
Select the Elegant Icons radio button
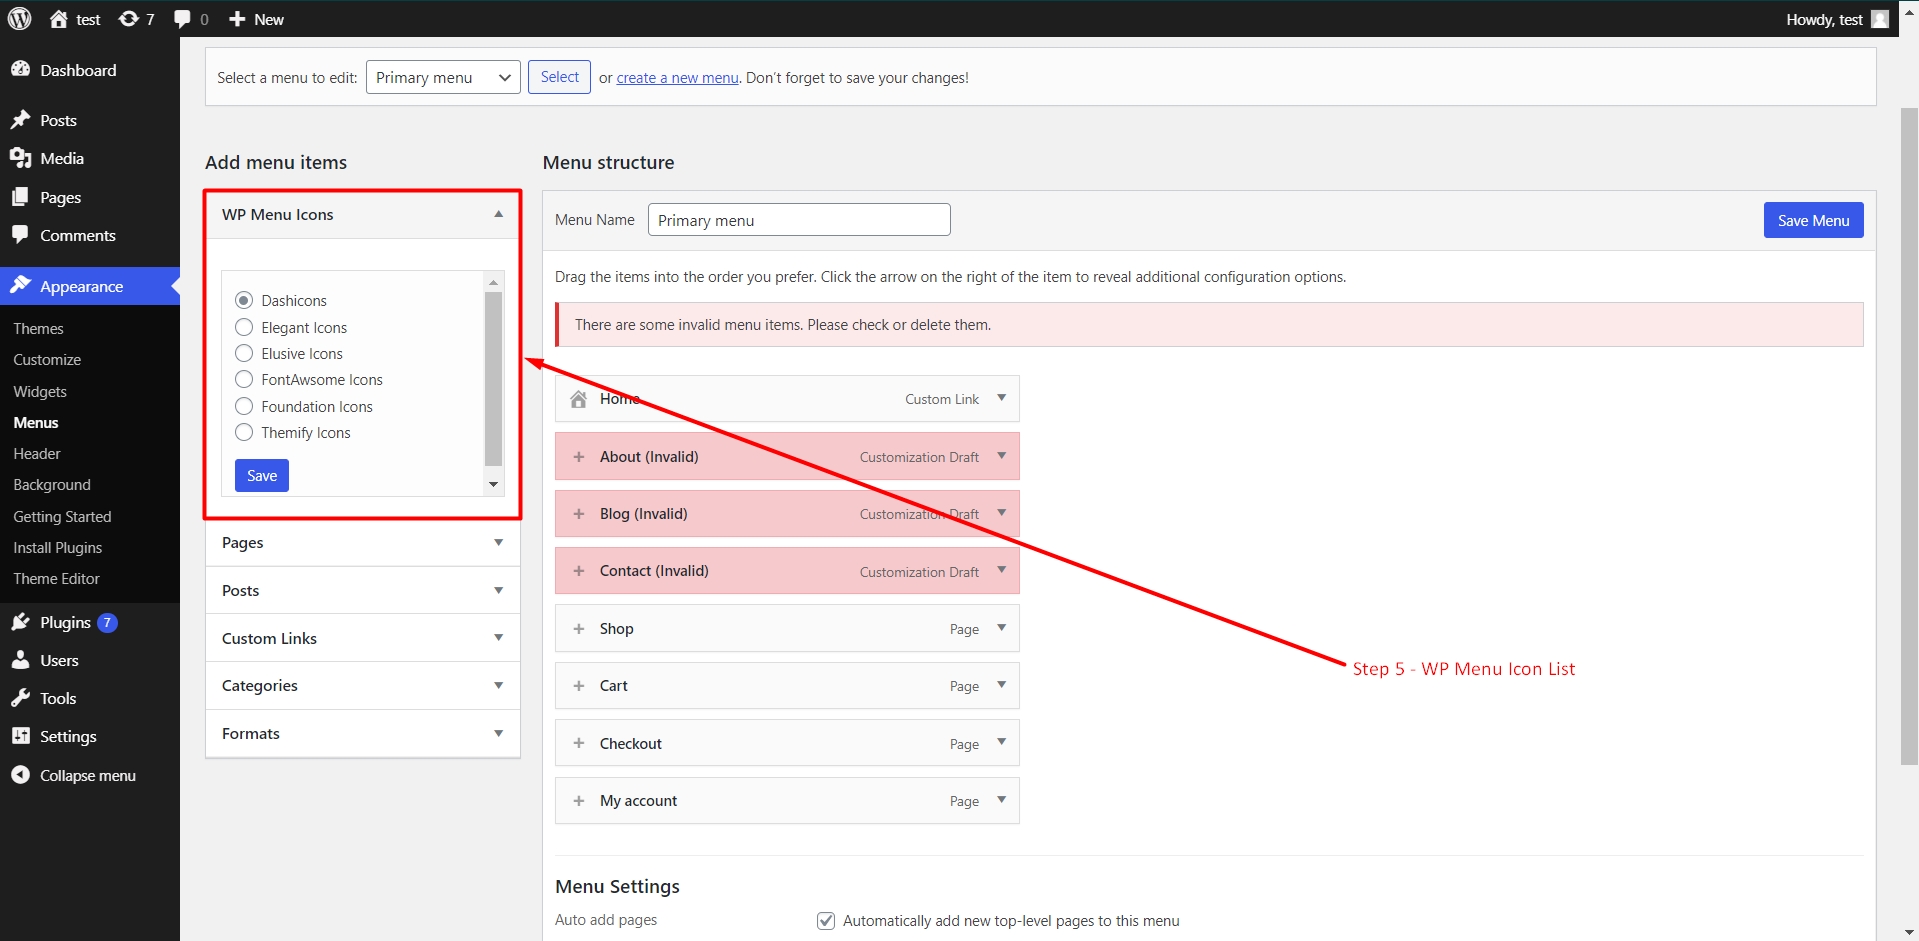coord(244,327)
